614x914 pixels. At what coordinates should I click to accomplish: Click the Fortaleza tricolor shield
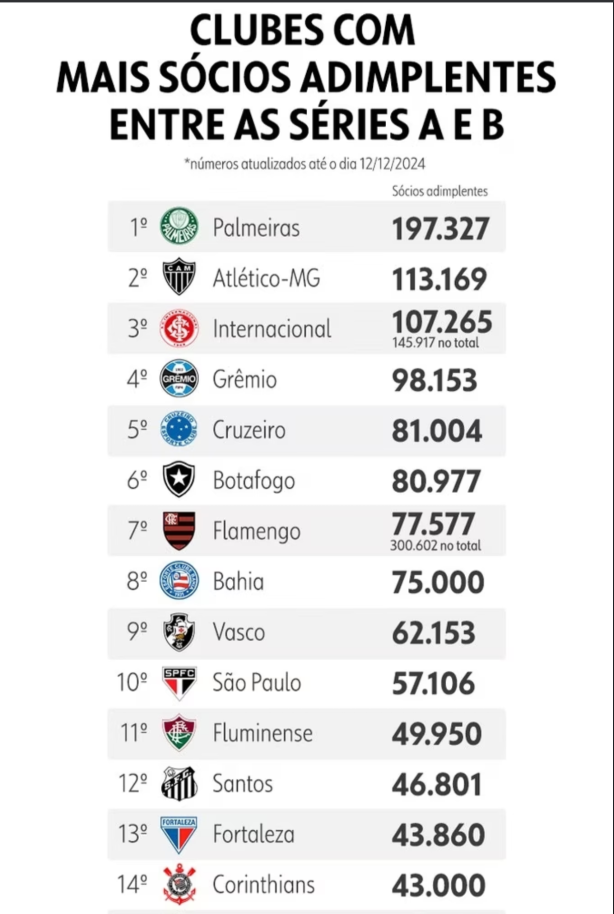tap(179, 834)
